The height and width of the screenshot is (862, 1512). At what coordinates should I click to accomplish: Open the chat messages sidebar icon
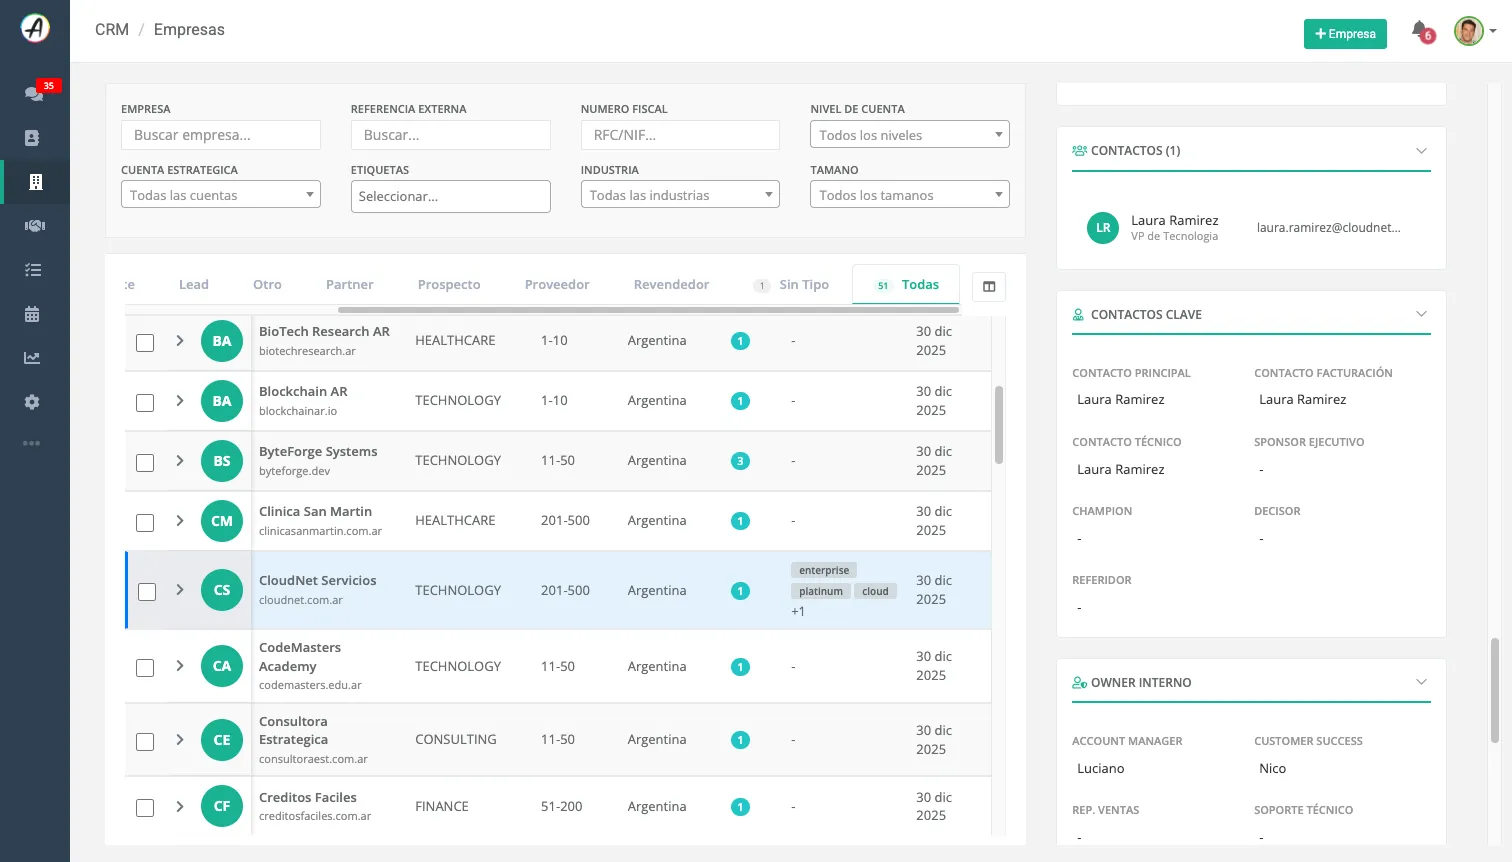tap(34, 93)
